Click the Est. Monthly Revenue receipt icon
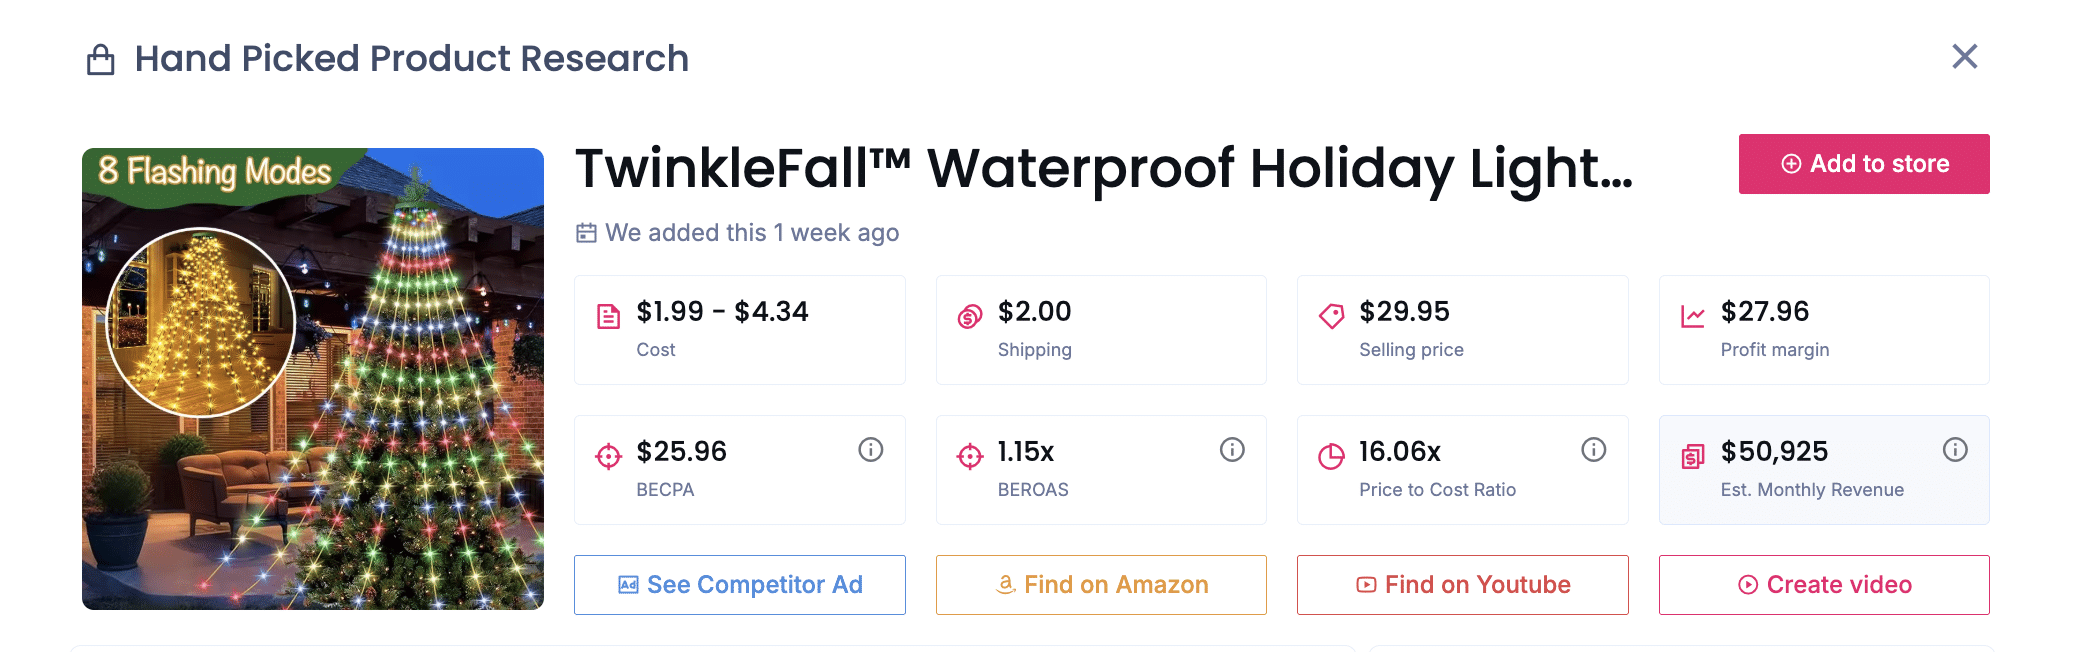Image resolution: width=2074 pixels, height=652 pixels. tap(1693, 457)
